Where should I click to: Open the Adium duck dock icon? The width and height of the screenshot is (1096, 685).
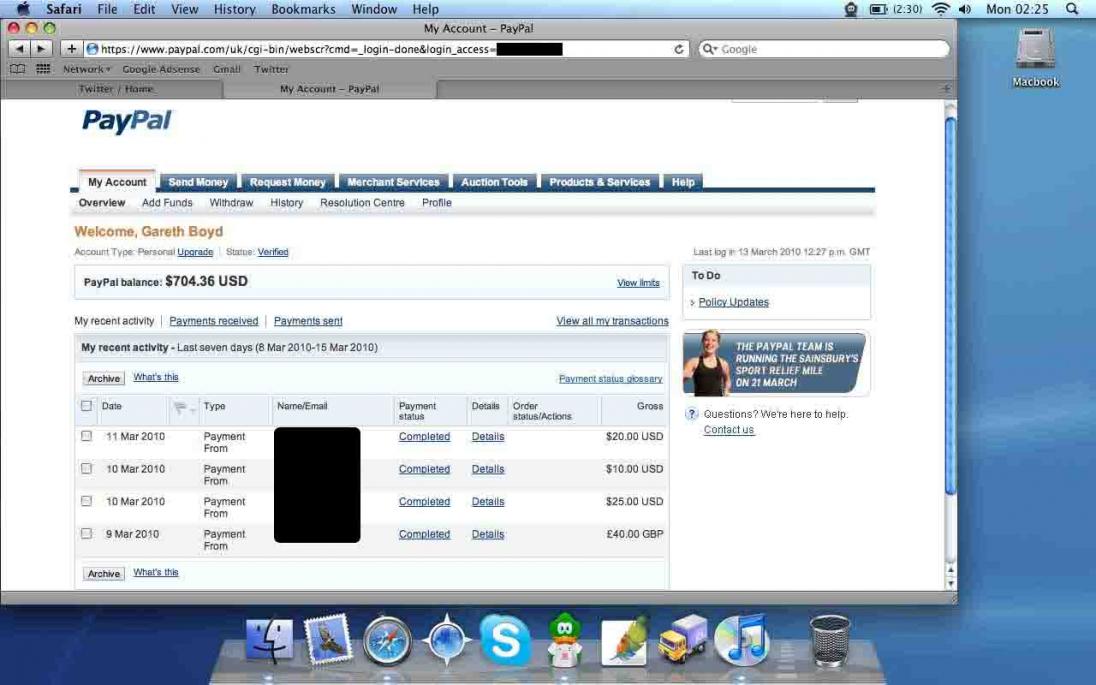pos(565,639)
